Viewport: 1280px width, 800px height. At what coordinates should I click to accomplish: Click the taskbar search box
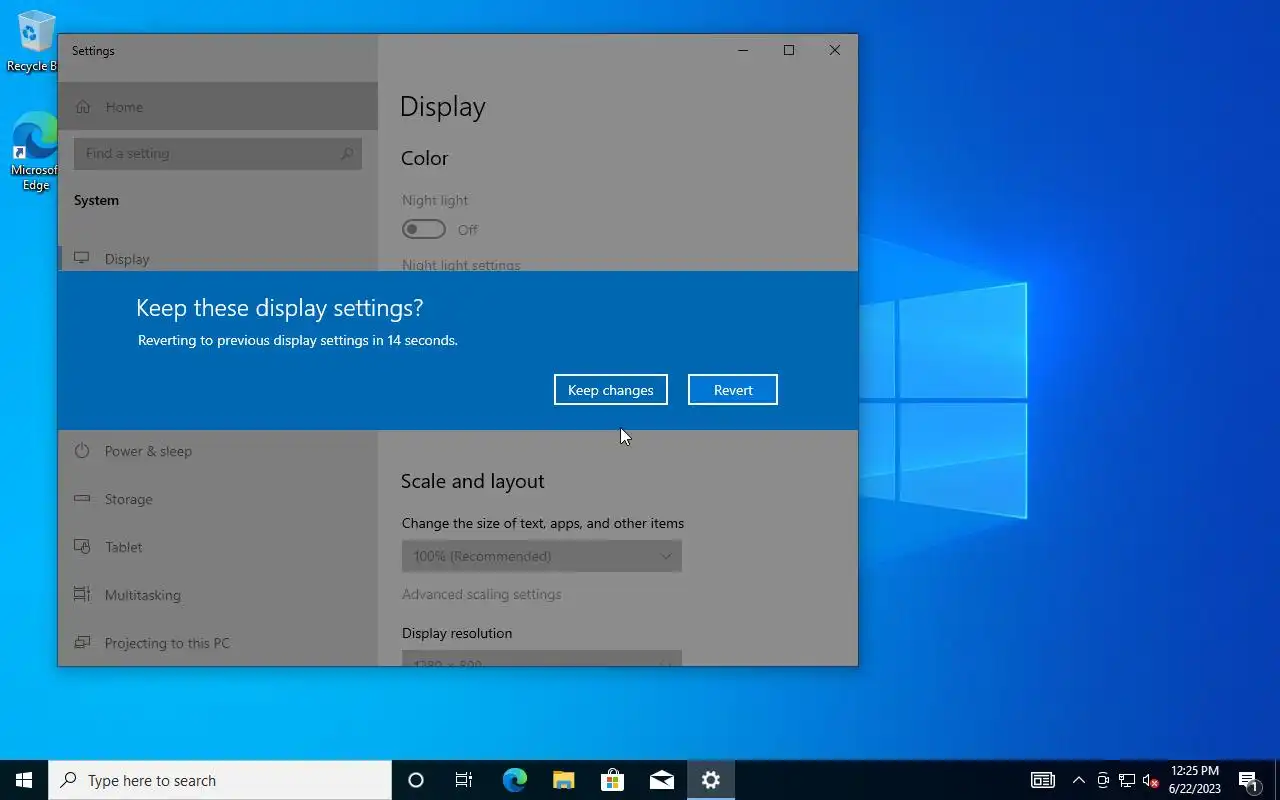click(220, 780)
